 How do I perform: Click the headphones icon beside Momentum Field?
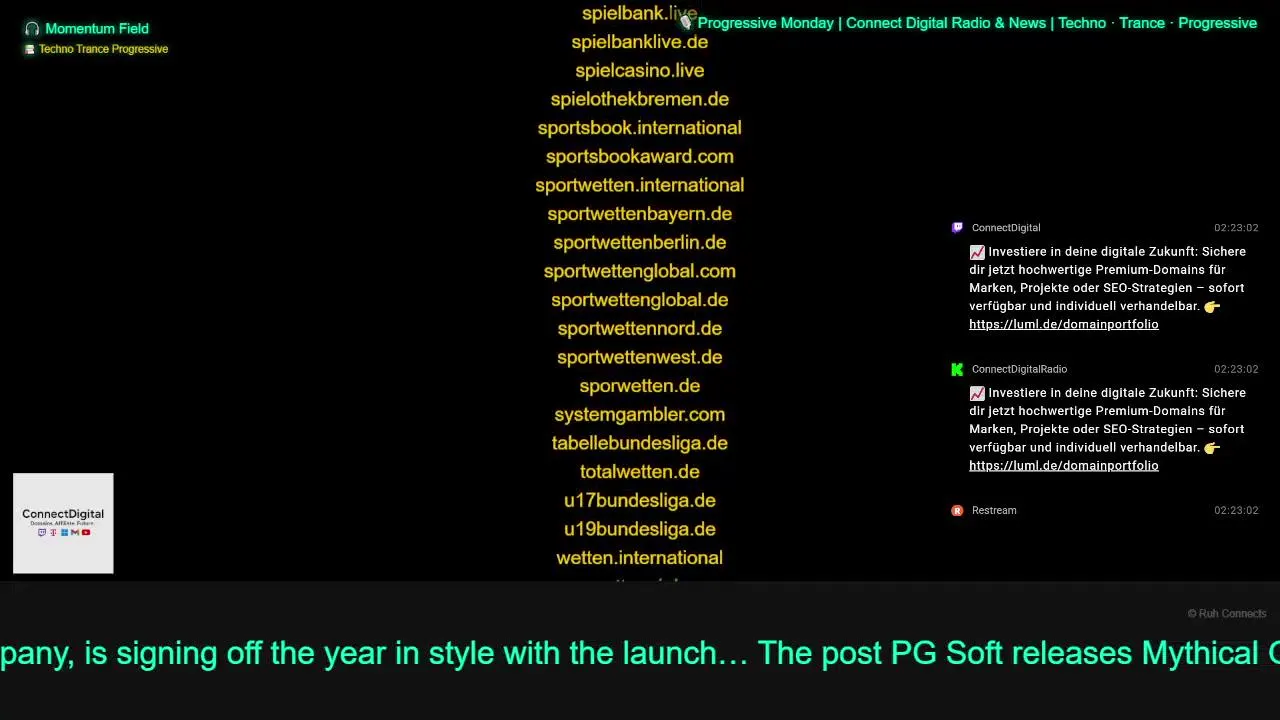pyautogui.click(x=32, y=29)
